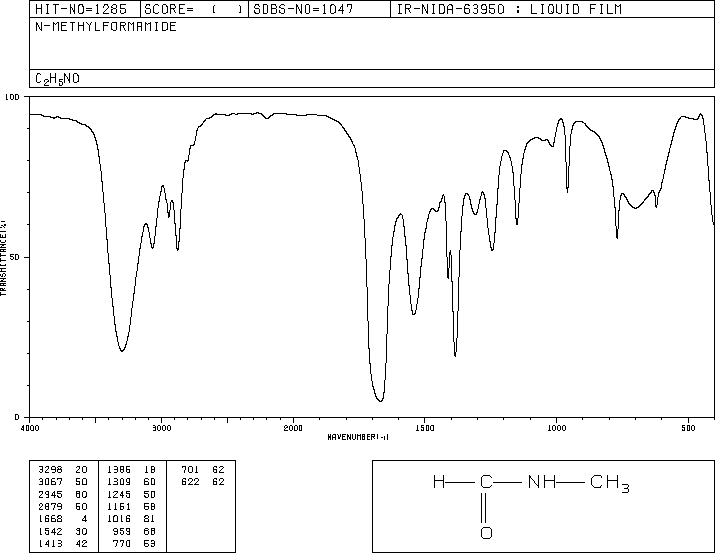Click the 1500 wavenumber axis label
This screenshot has width=715, height=553.
point(425,428)
